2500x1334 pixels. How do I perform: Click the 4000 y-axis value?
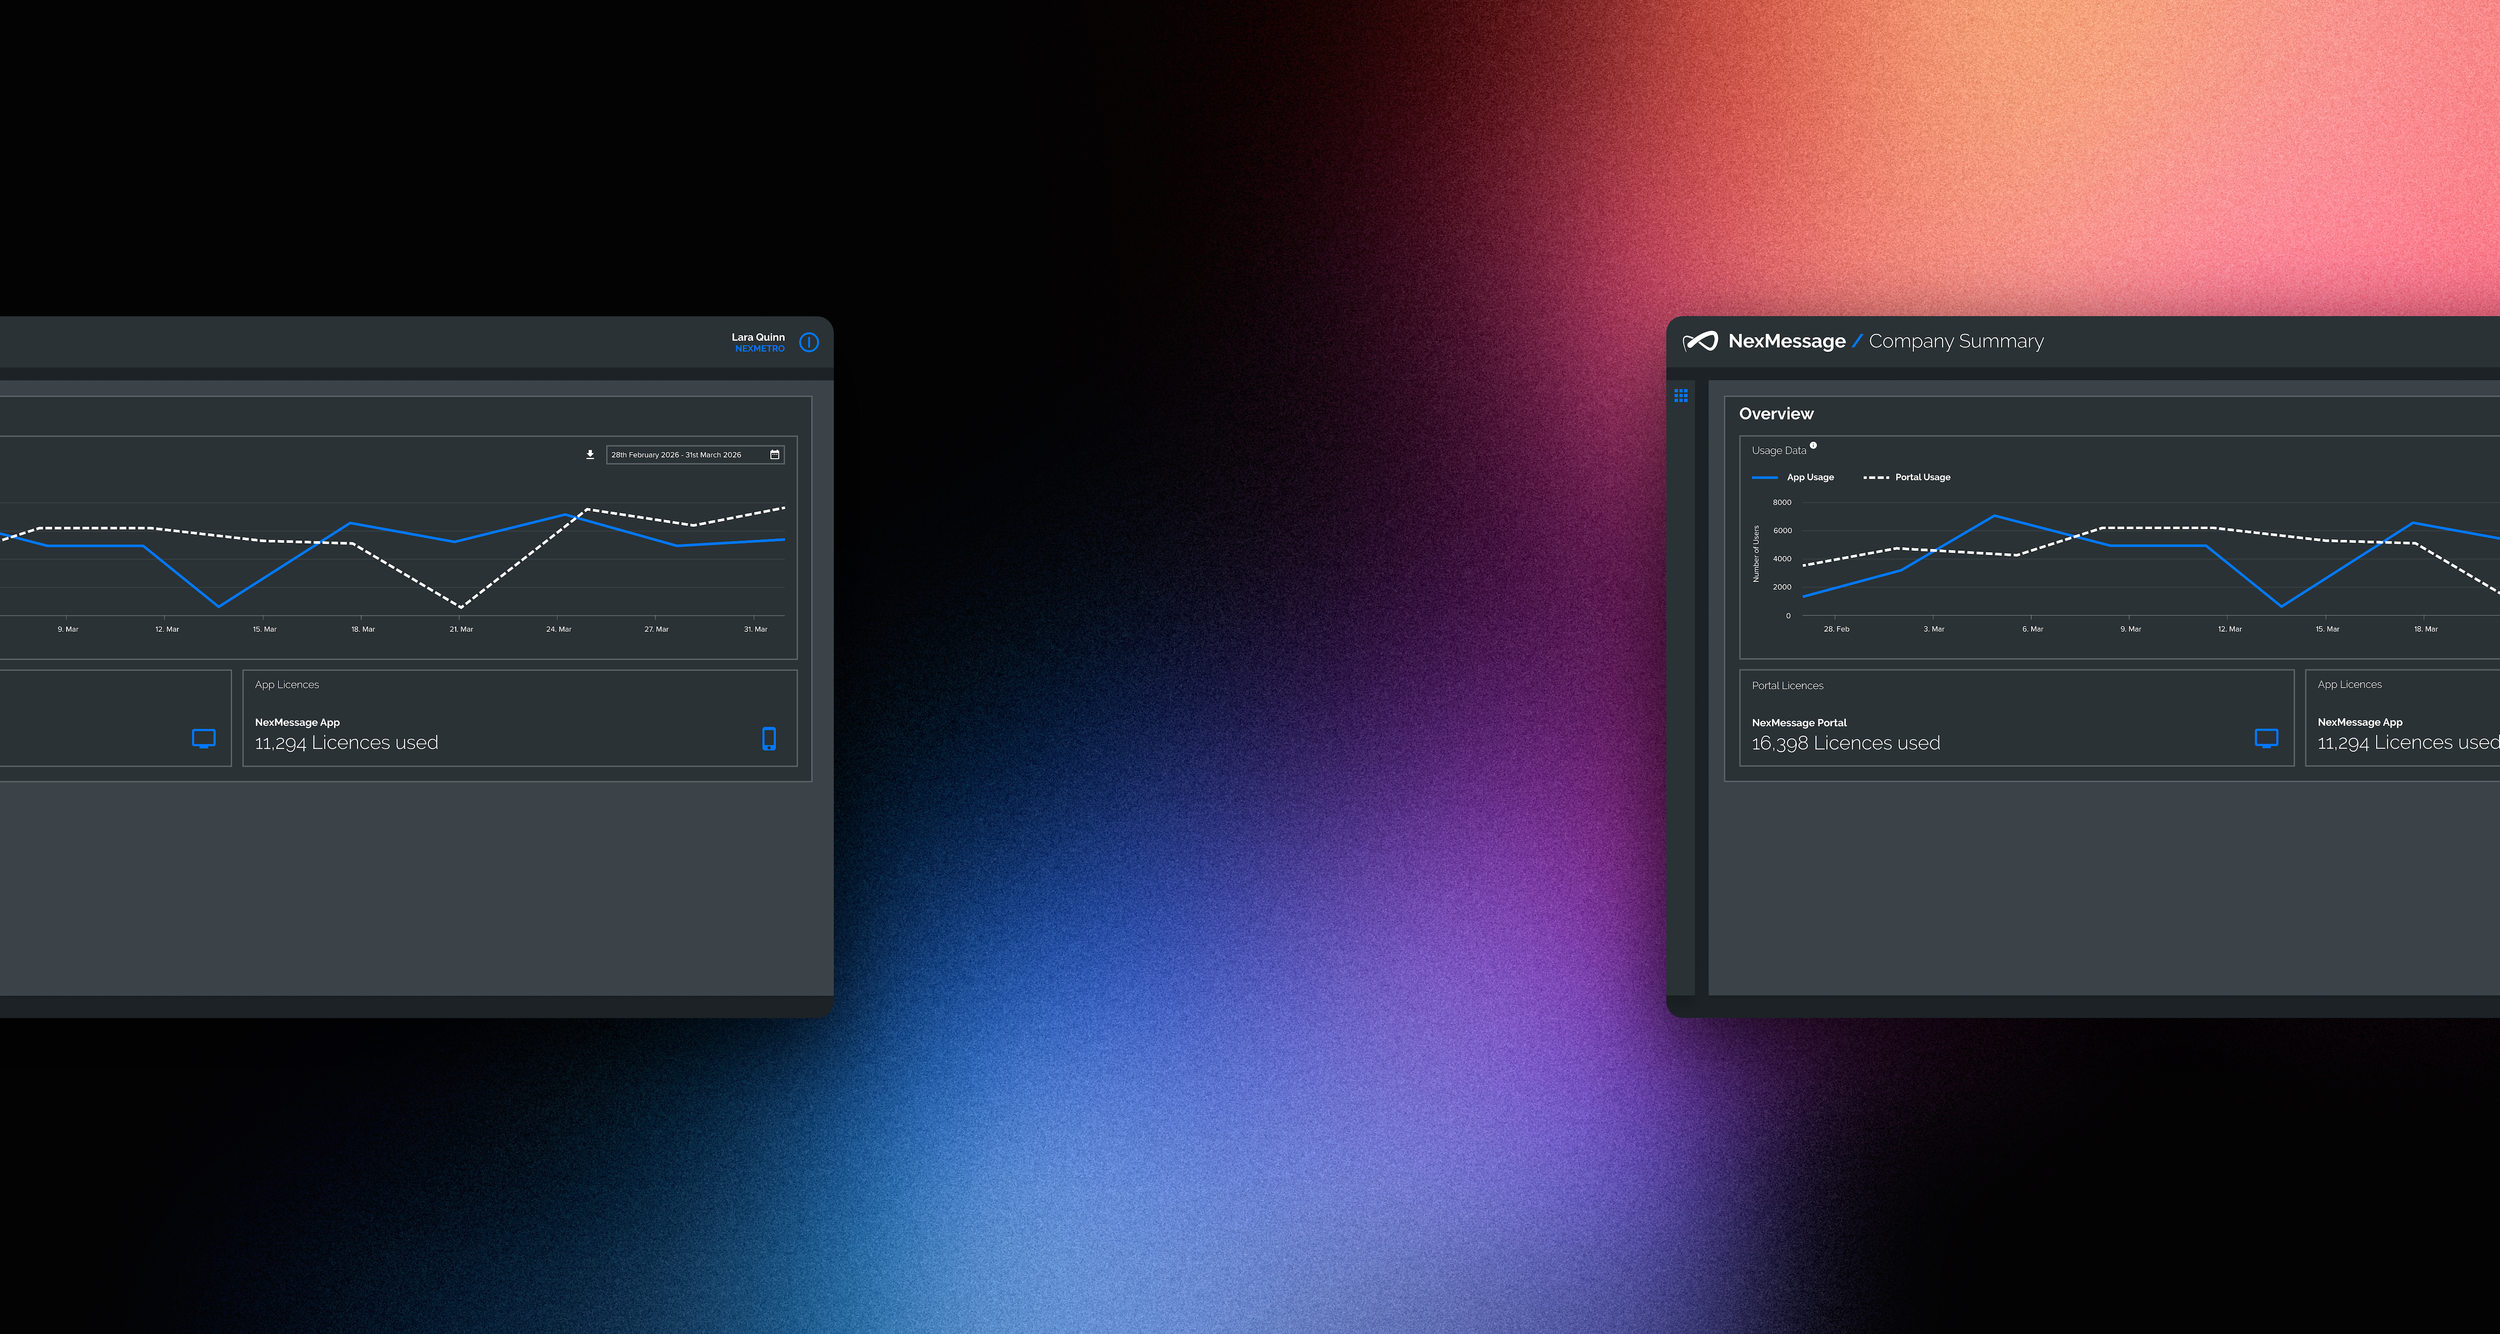1781,559
